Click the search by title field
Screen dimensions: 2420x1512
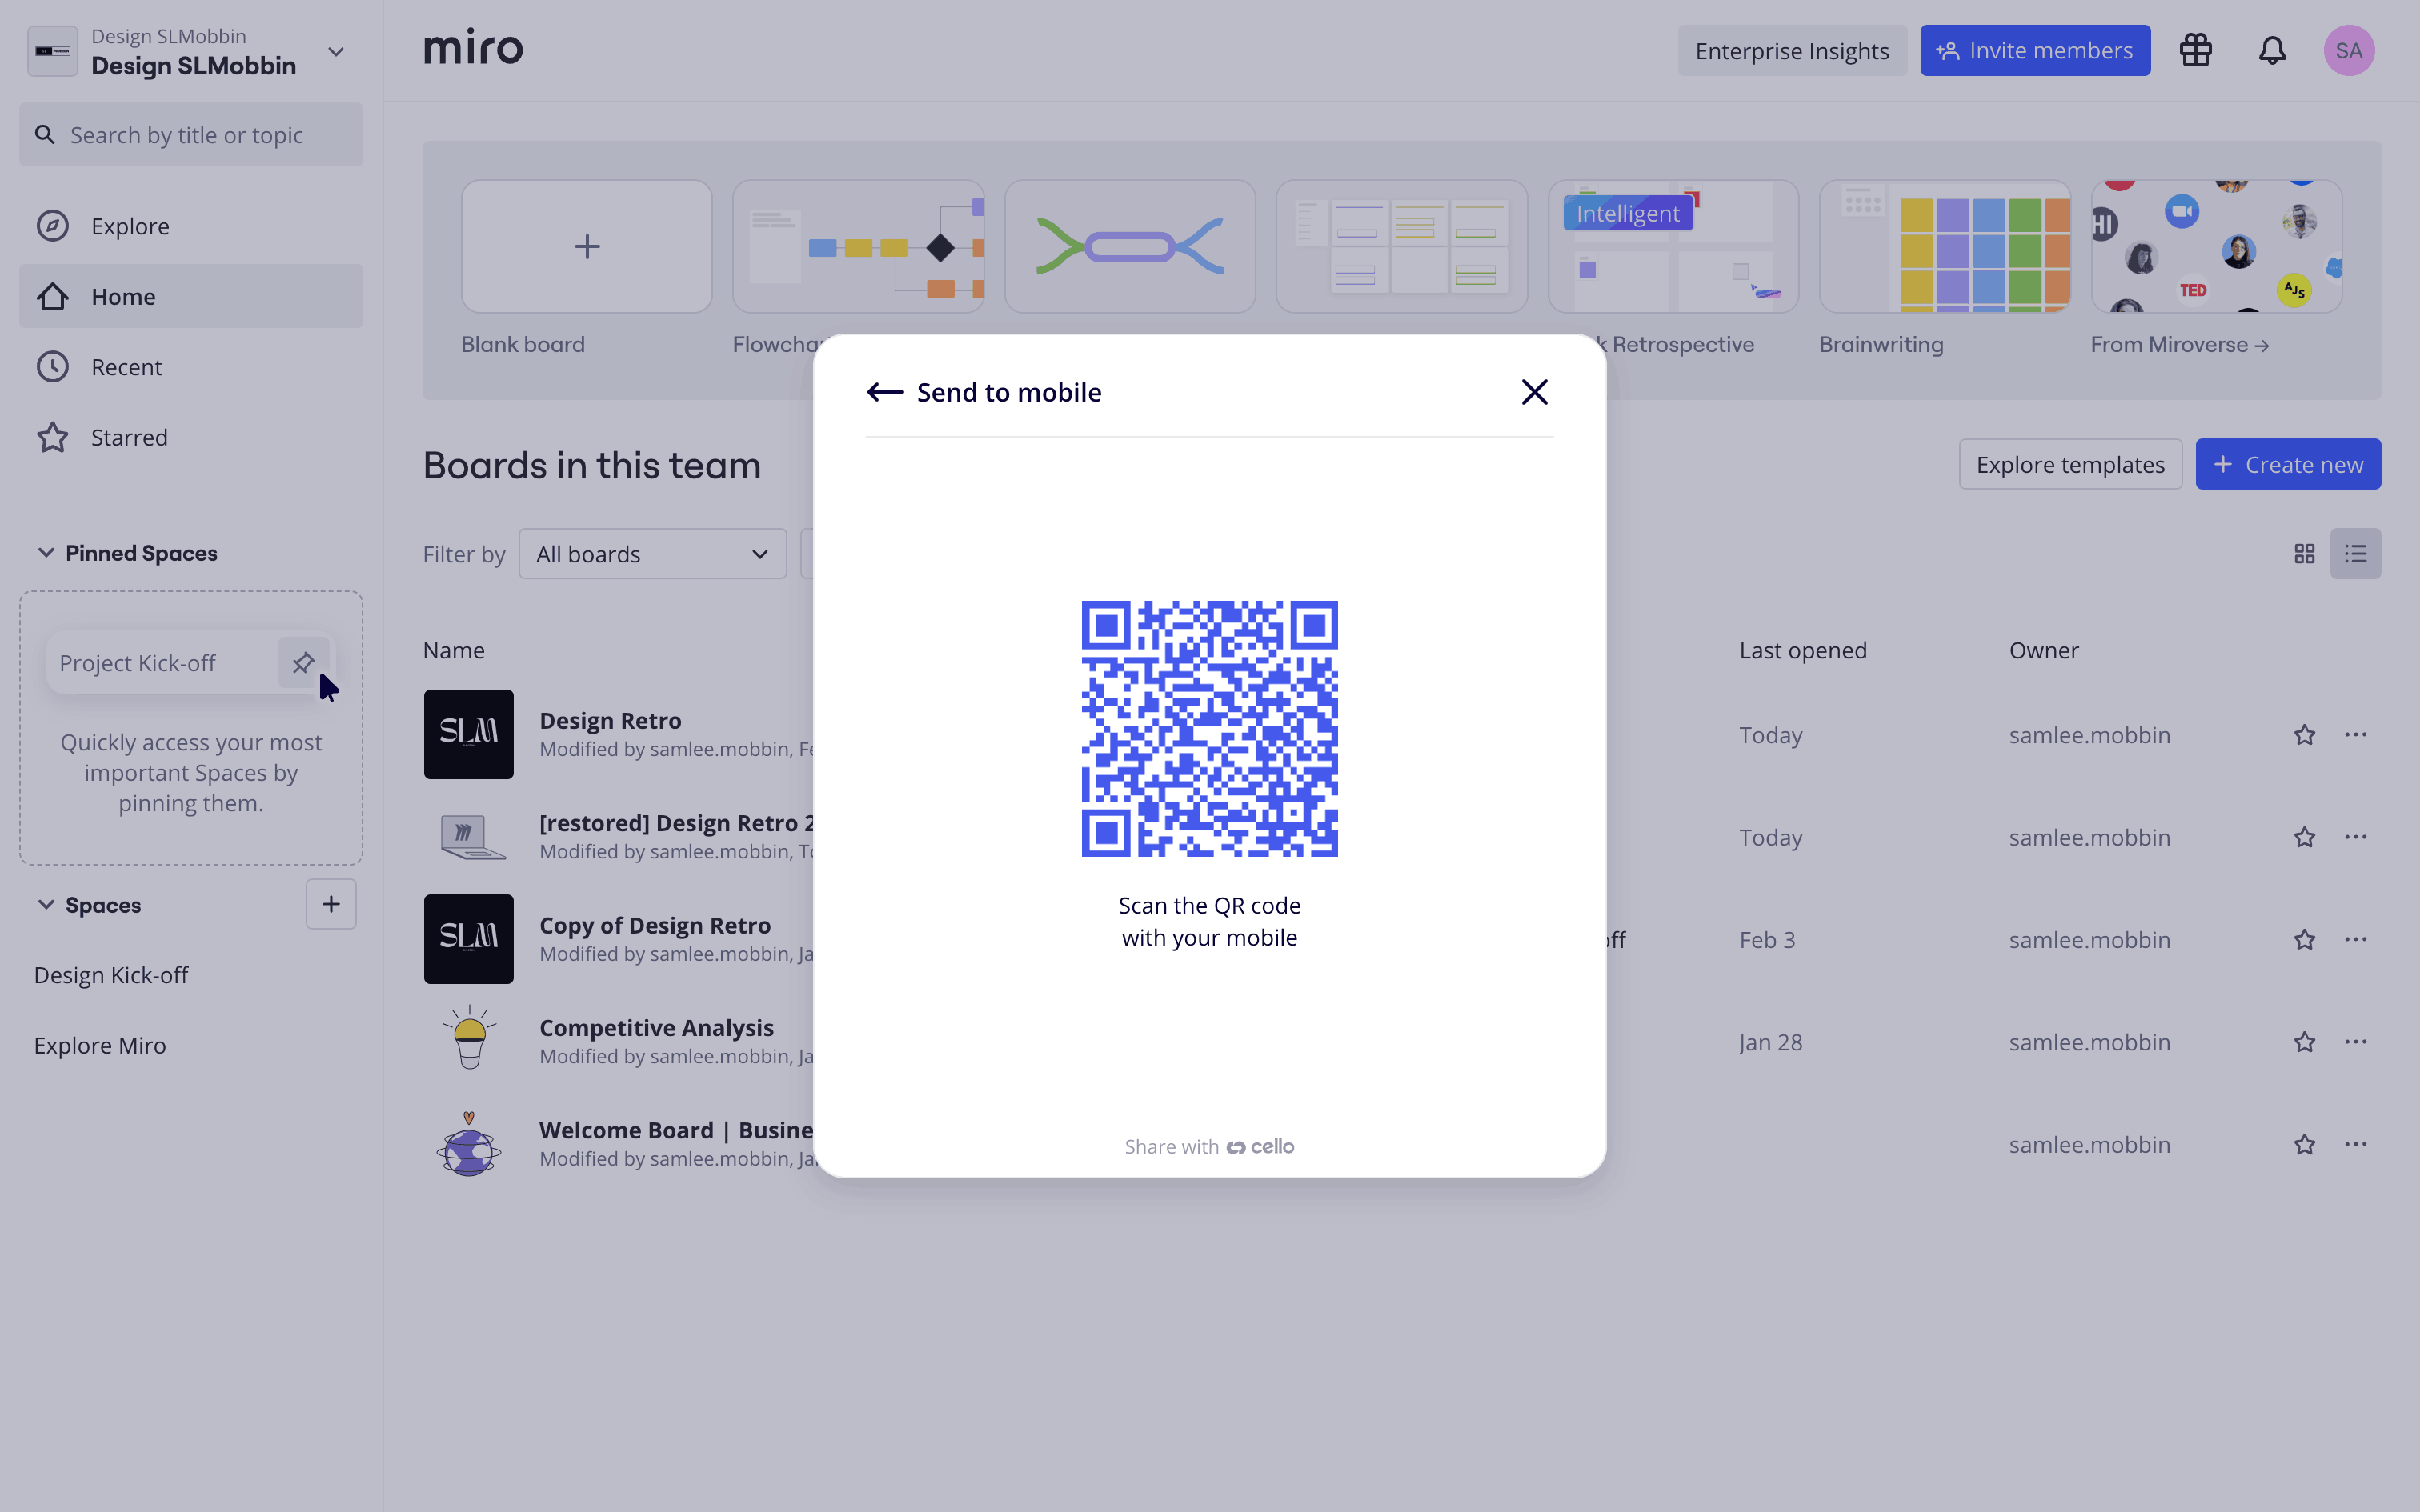click(190, 135)
